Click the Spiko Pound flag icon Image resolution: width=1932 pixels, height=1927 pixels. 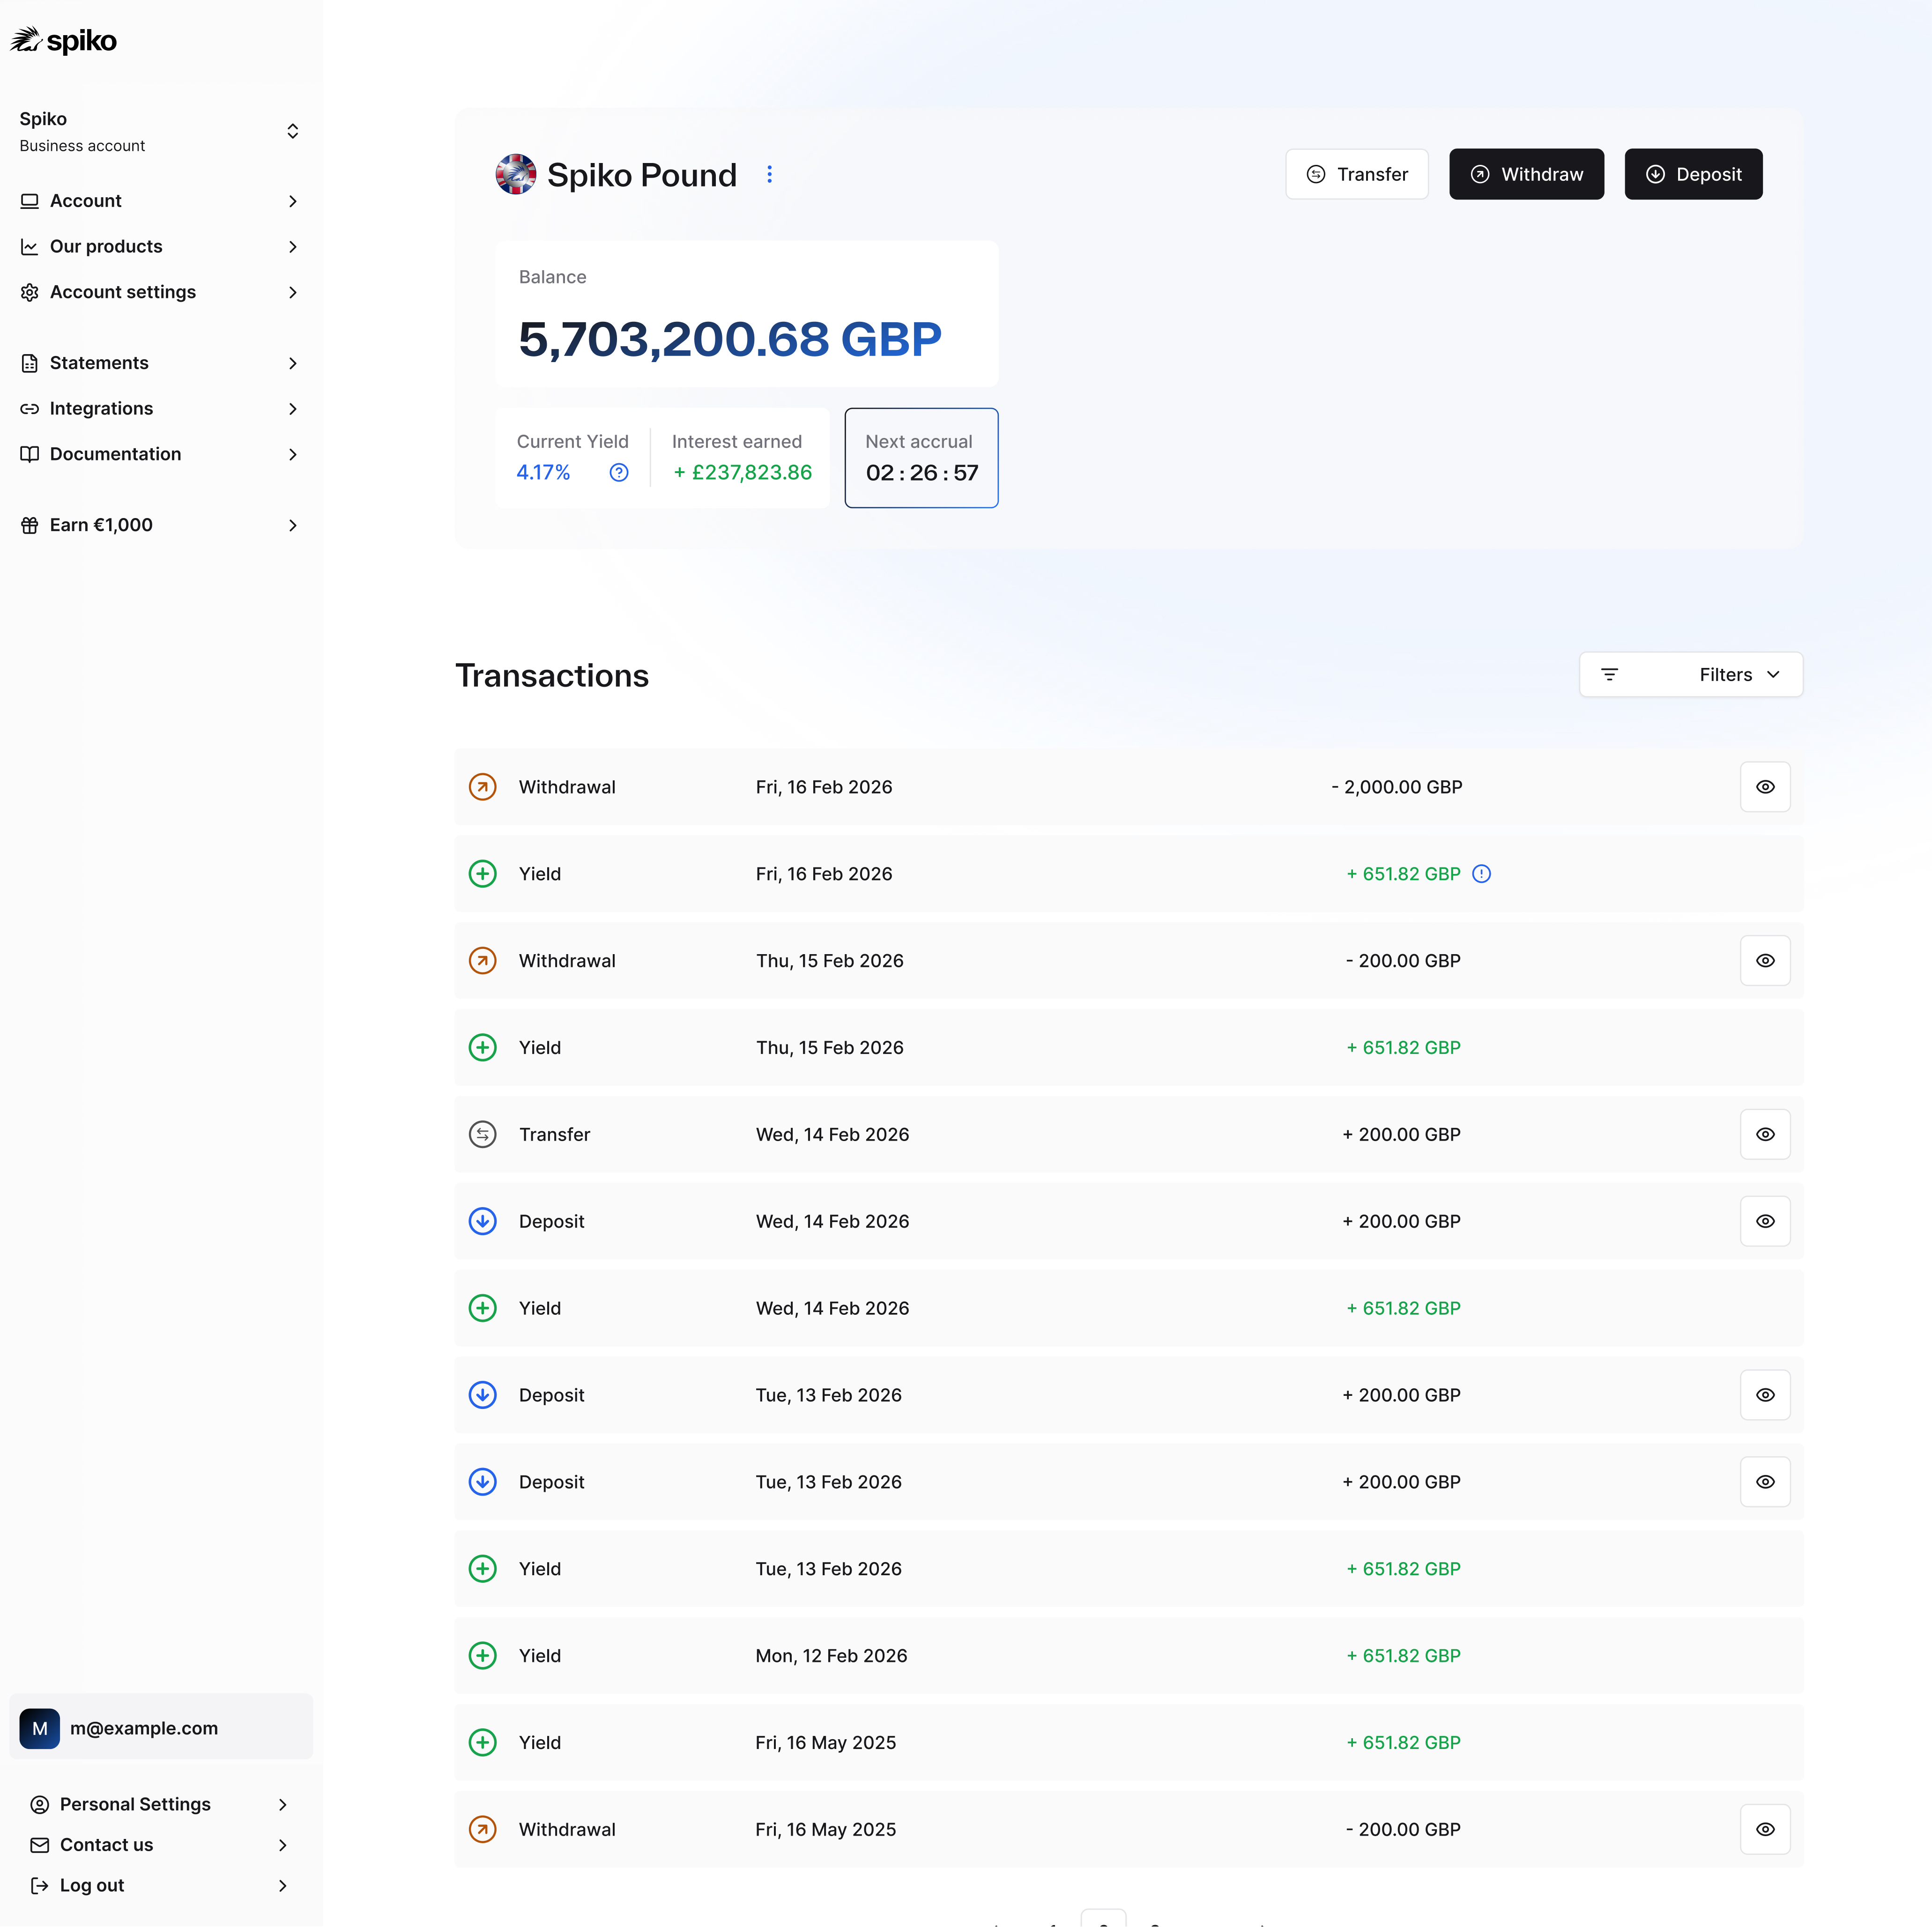pyautogui.click(x=515, y=174)
